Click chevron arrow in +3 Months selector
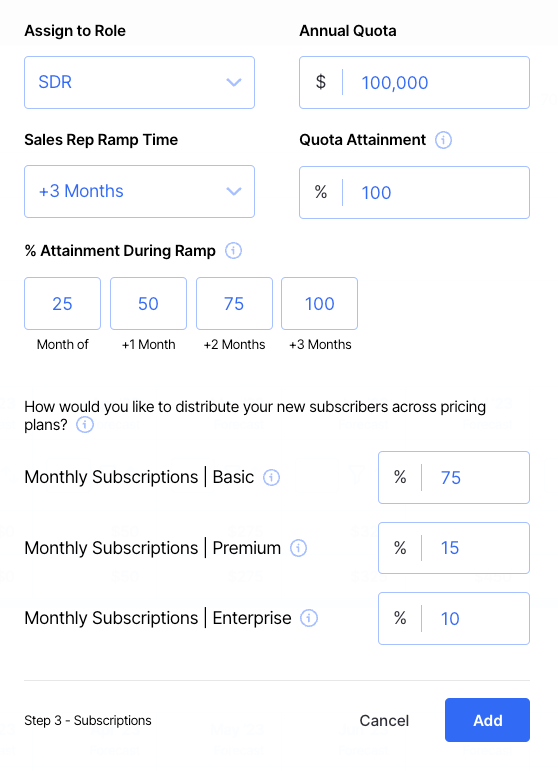 click(234, 191)
